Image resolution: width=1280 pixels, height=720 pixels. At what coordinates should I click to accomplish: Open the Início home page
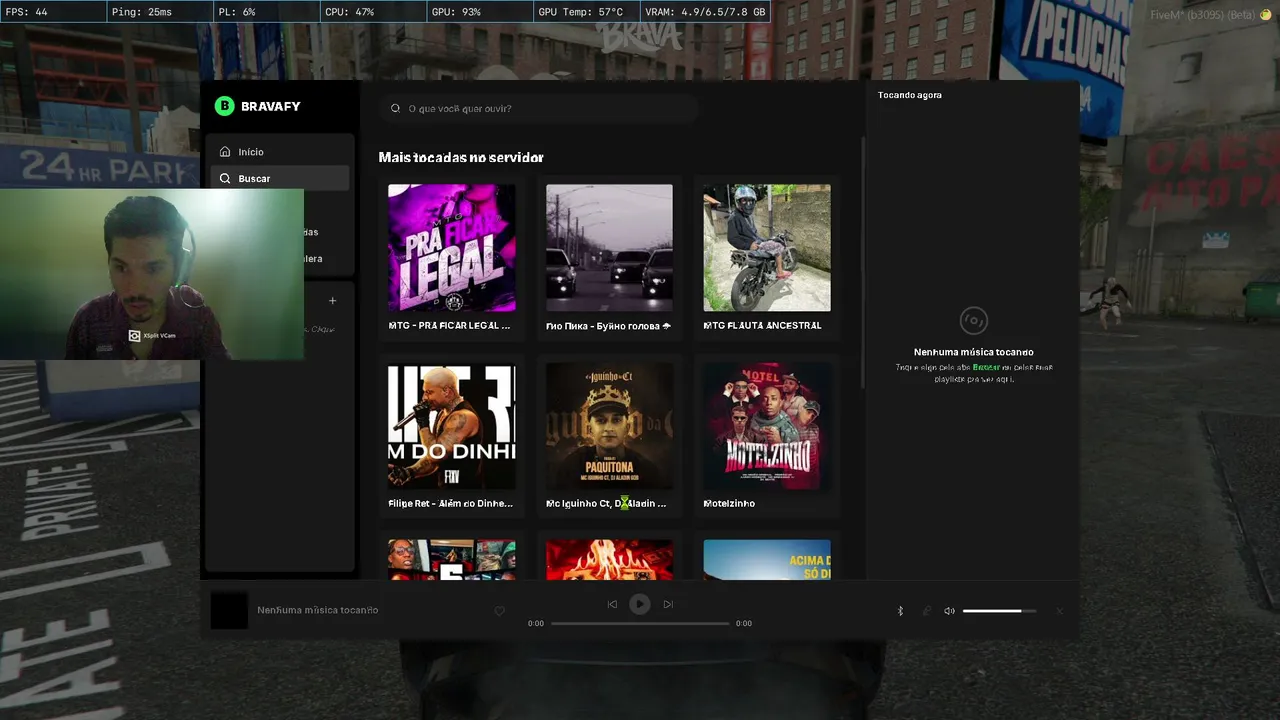pos(281,152)
